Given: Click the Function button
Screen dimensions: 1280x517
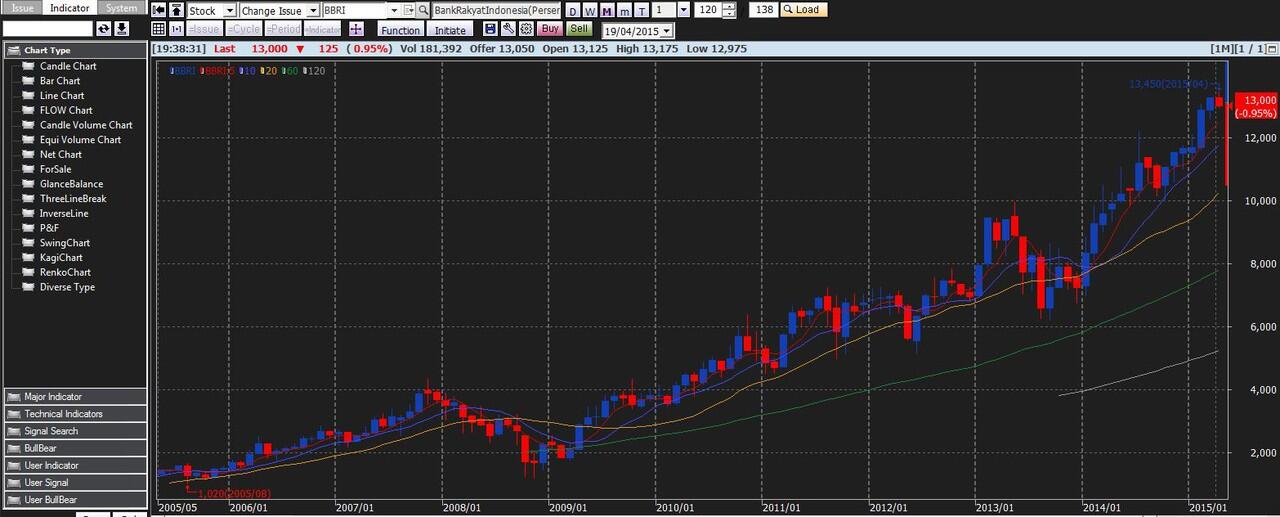Looking at the screenshot, I should coord(401,30).
